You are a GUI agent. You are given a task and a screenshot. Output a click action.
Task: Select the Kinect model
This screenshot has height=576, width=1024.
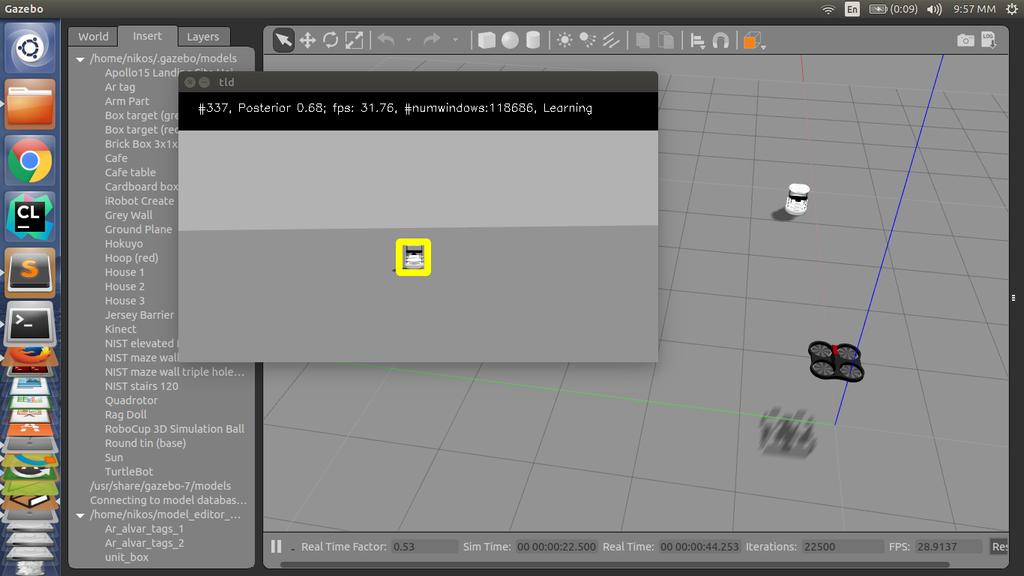(120, 329)
